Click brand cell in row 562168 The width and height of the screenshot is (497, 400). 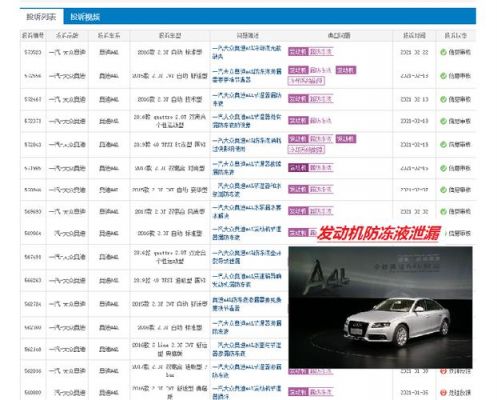[67, 349]
